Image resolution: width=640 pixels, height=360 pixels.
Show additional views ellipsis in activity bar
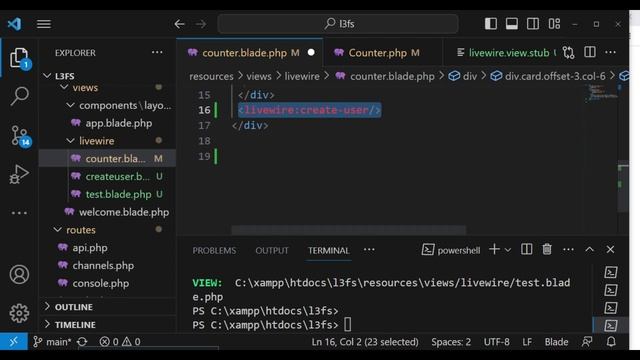pos(19,213)
